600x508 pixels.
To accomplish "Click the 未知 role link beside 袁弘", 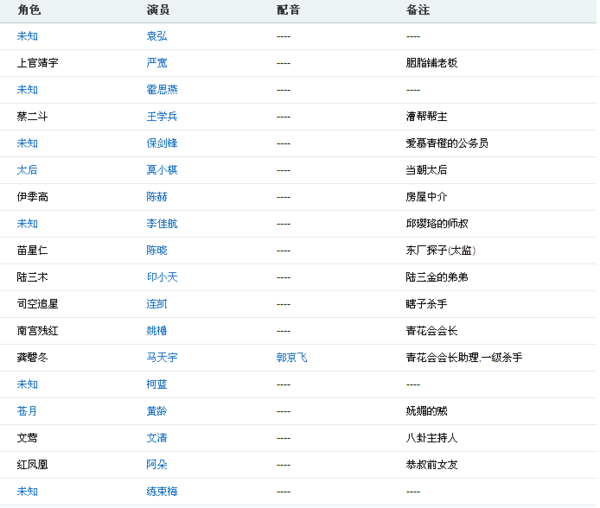I will pos(27,36).
